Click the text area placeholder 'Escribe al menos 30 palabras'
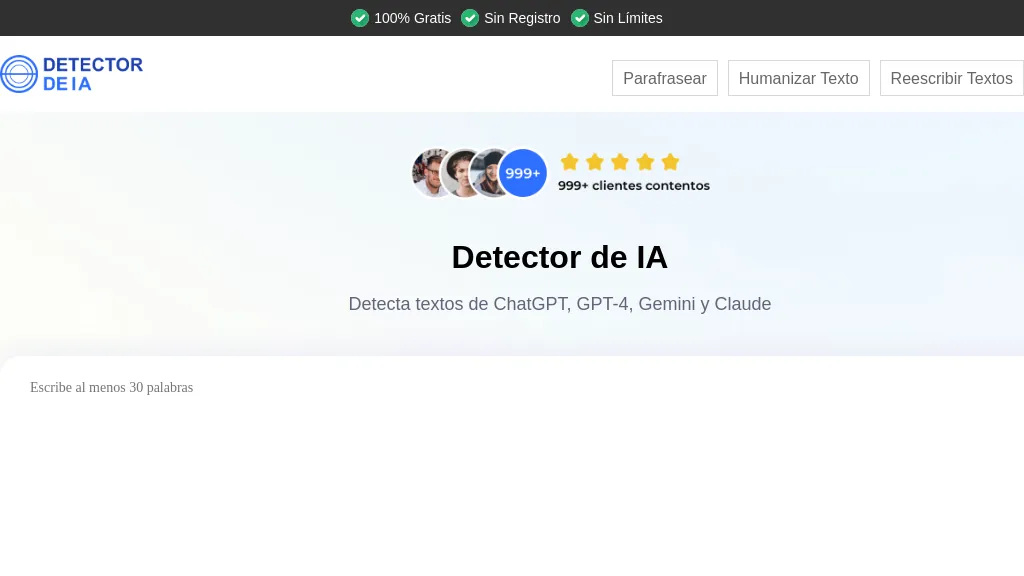 (112, 387)
